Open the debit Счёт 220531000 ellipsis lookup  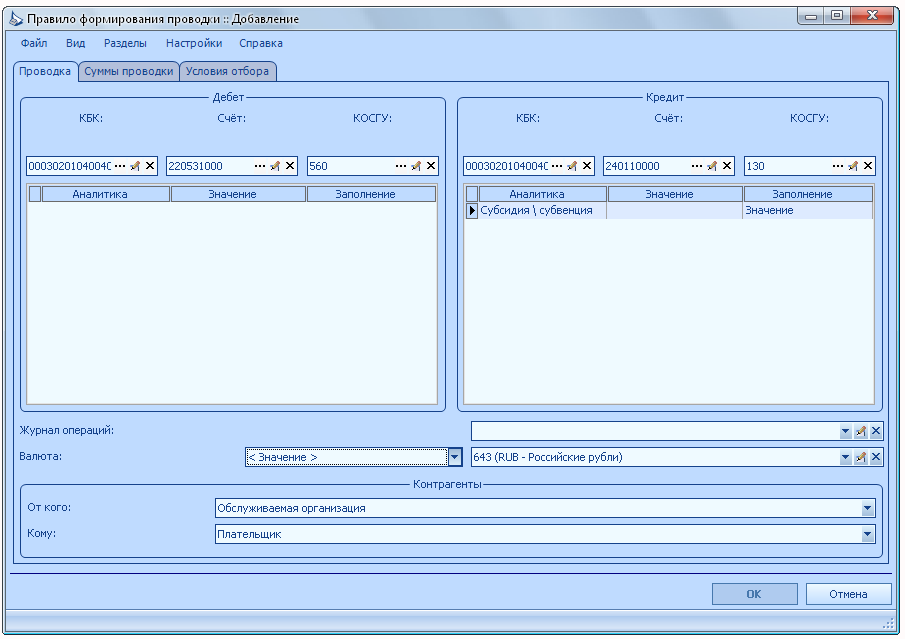(260, 166)
